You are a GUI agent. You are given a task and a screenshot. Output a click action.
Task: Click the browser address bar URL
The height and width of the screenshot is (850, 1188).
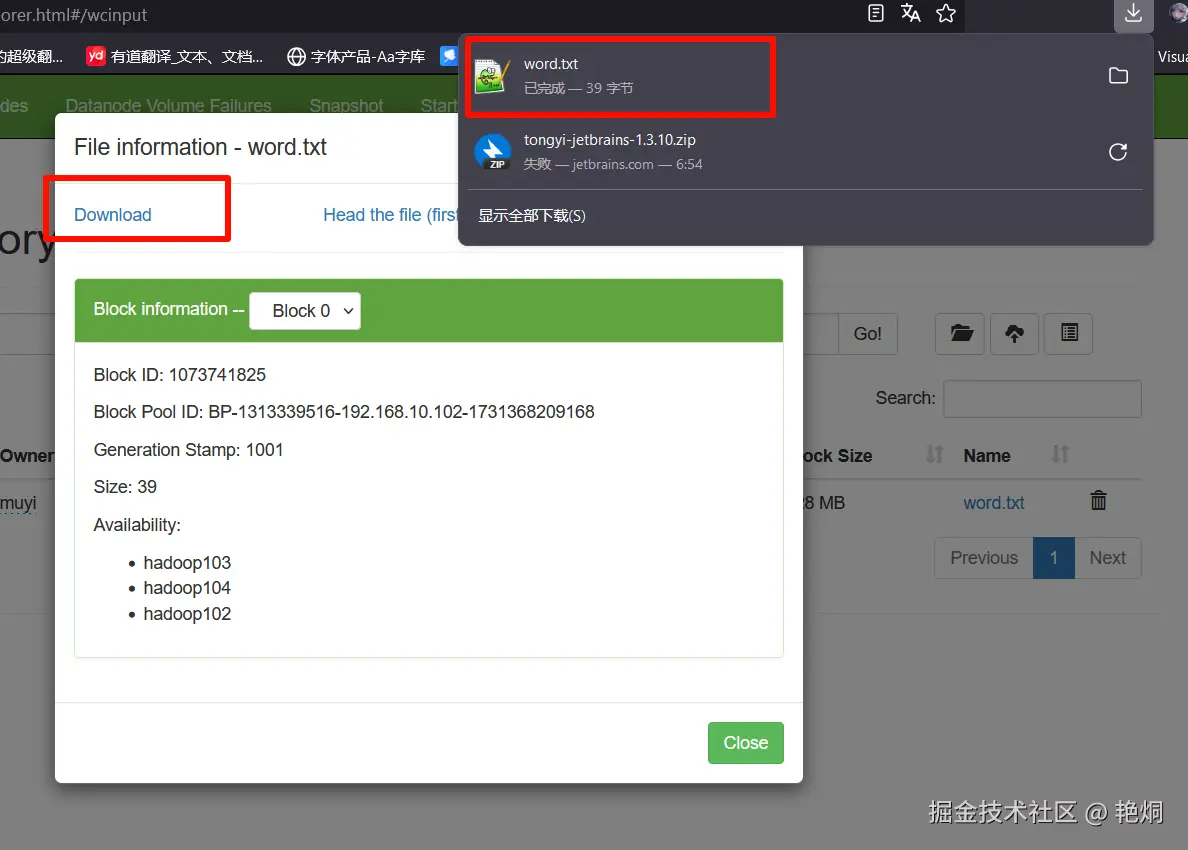tap(73, 14)
